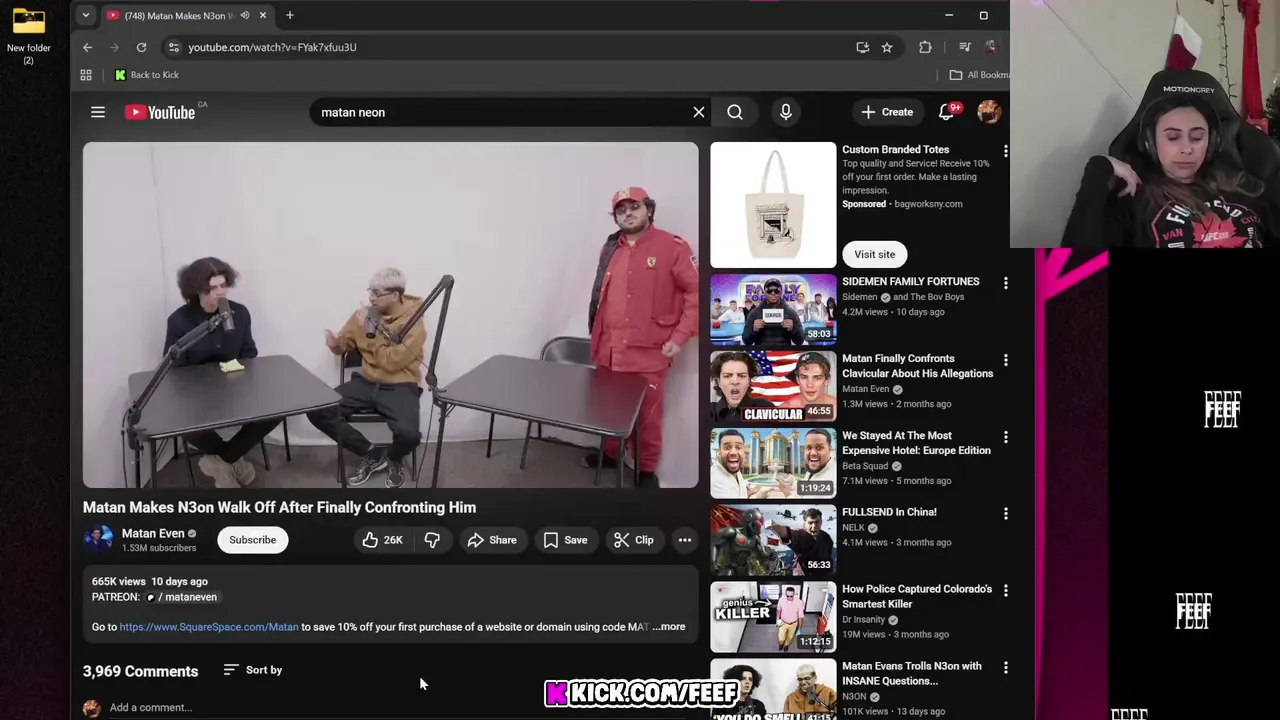Focus the YouTube search field
Image resolution: width=1280 pixels, height=720 pixels.
[x=500, y=112]
